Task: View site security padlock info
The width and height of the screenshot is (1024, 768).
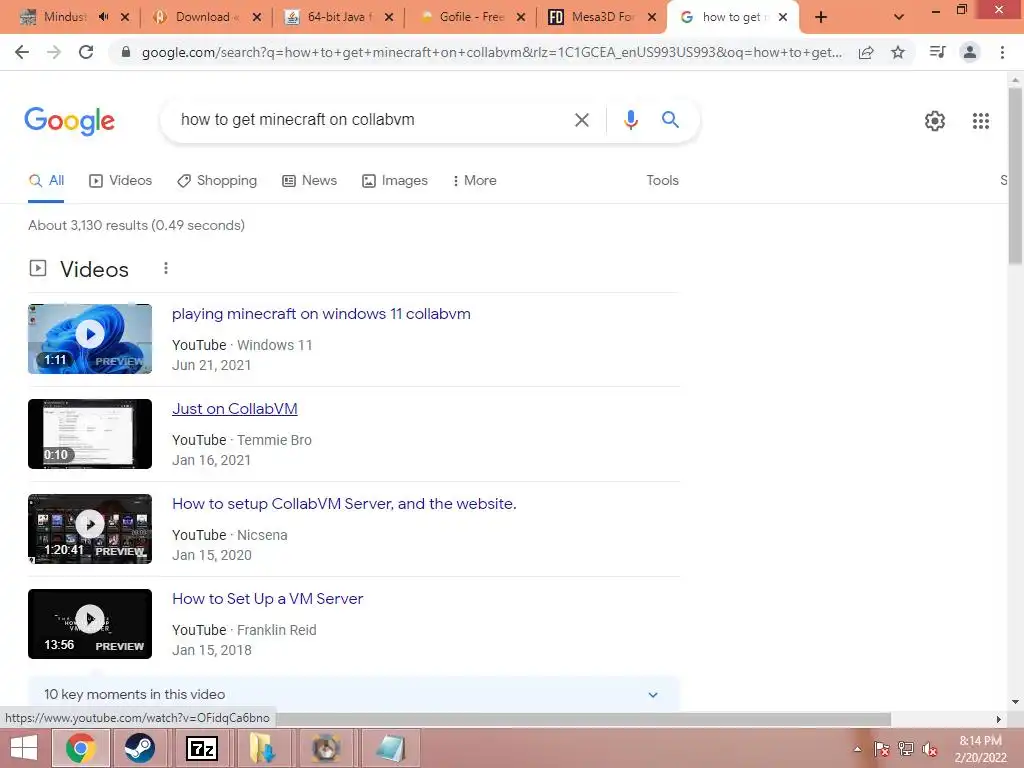Action: coord(126,52)
